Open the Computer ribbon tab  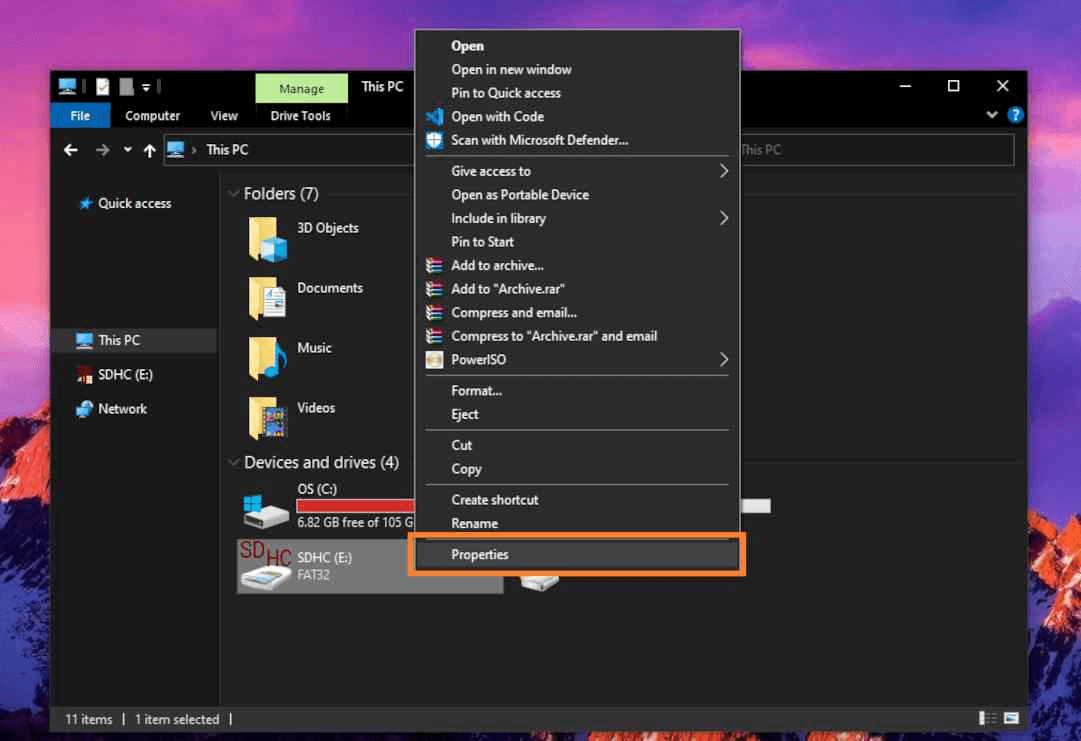coord(152,115)
